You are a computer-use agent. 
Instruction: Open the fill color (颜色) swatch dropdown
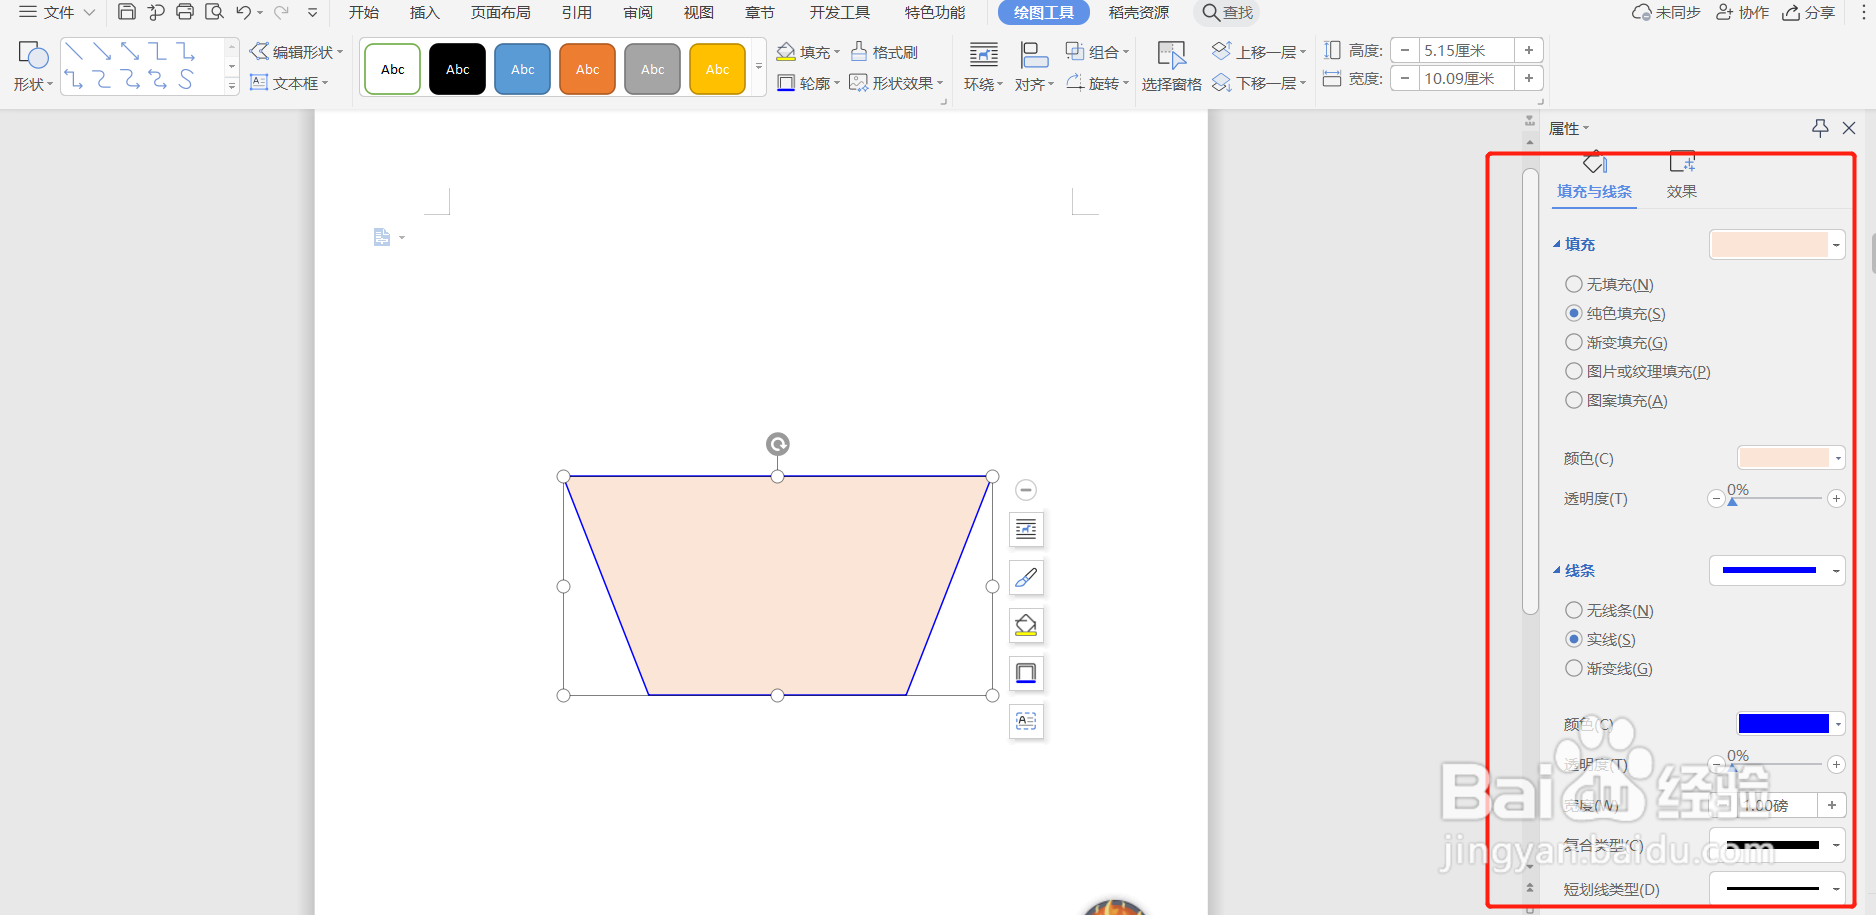pos(1791,458)
